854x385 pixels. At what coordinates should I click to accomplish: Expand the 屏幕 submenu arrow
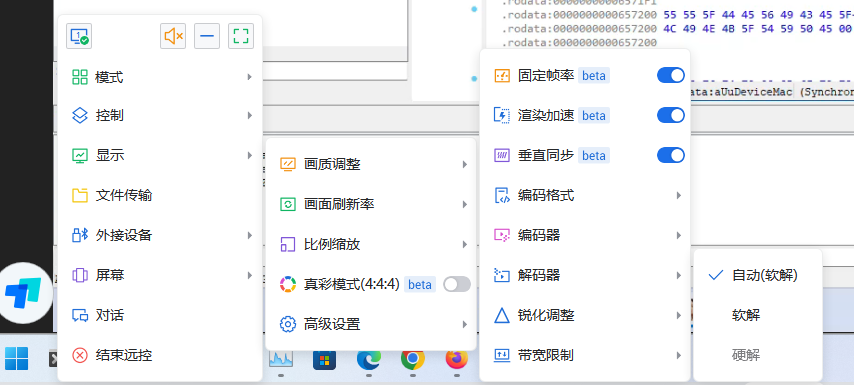click(249, 275)
